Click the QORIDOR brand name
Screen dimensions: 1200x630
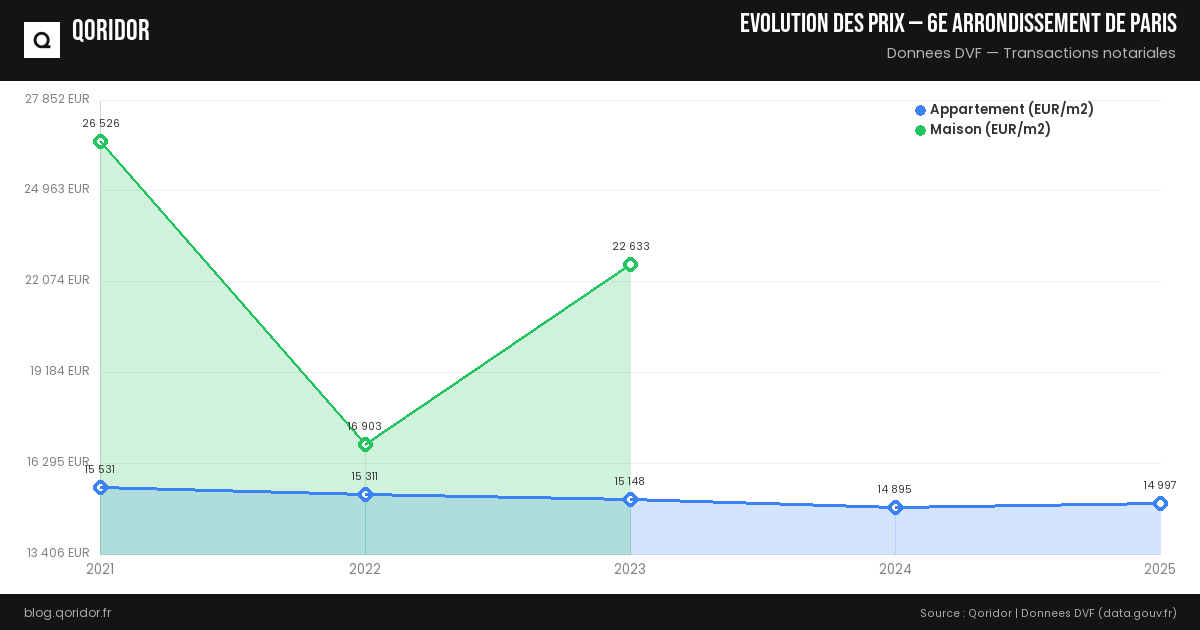tap(111, 31)
